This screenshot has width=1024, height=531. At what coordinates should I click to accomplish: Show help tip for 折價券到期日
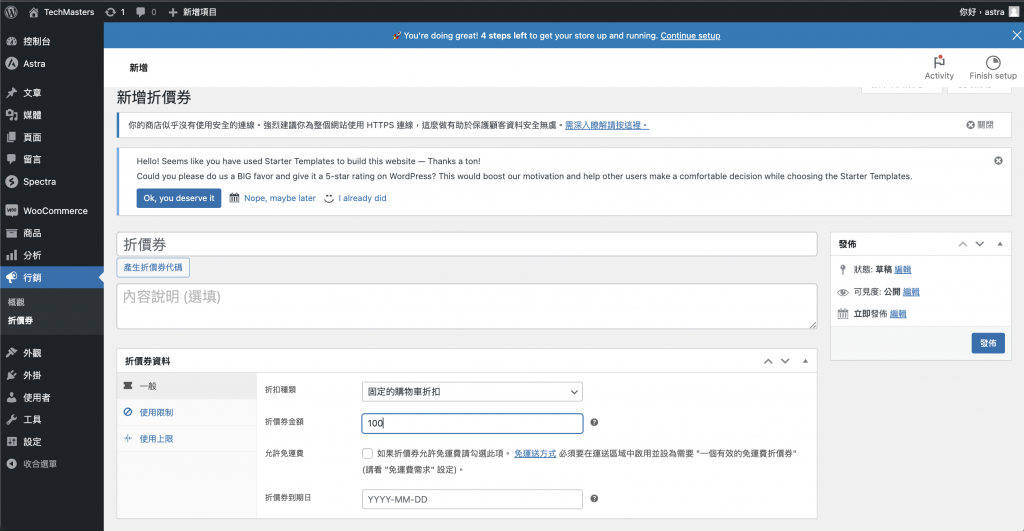tap(594, 498)
